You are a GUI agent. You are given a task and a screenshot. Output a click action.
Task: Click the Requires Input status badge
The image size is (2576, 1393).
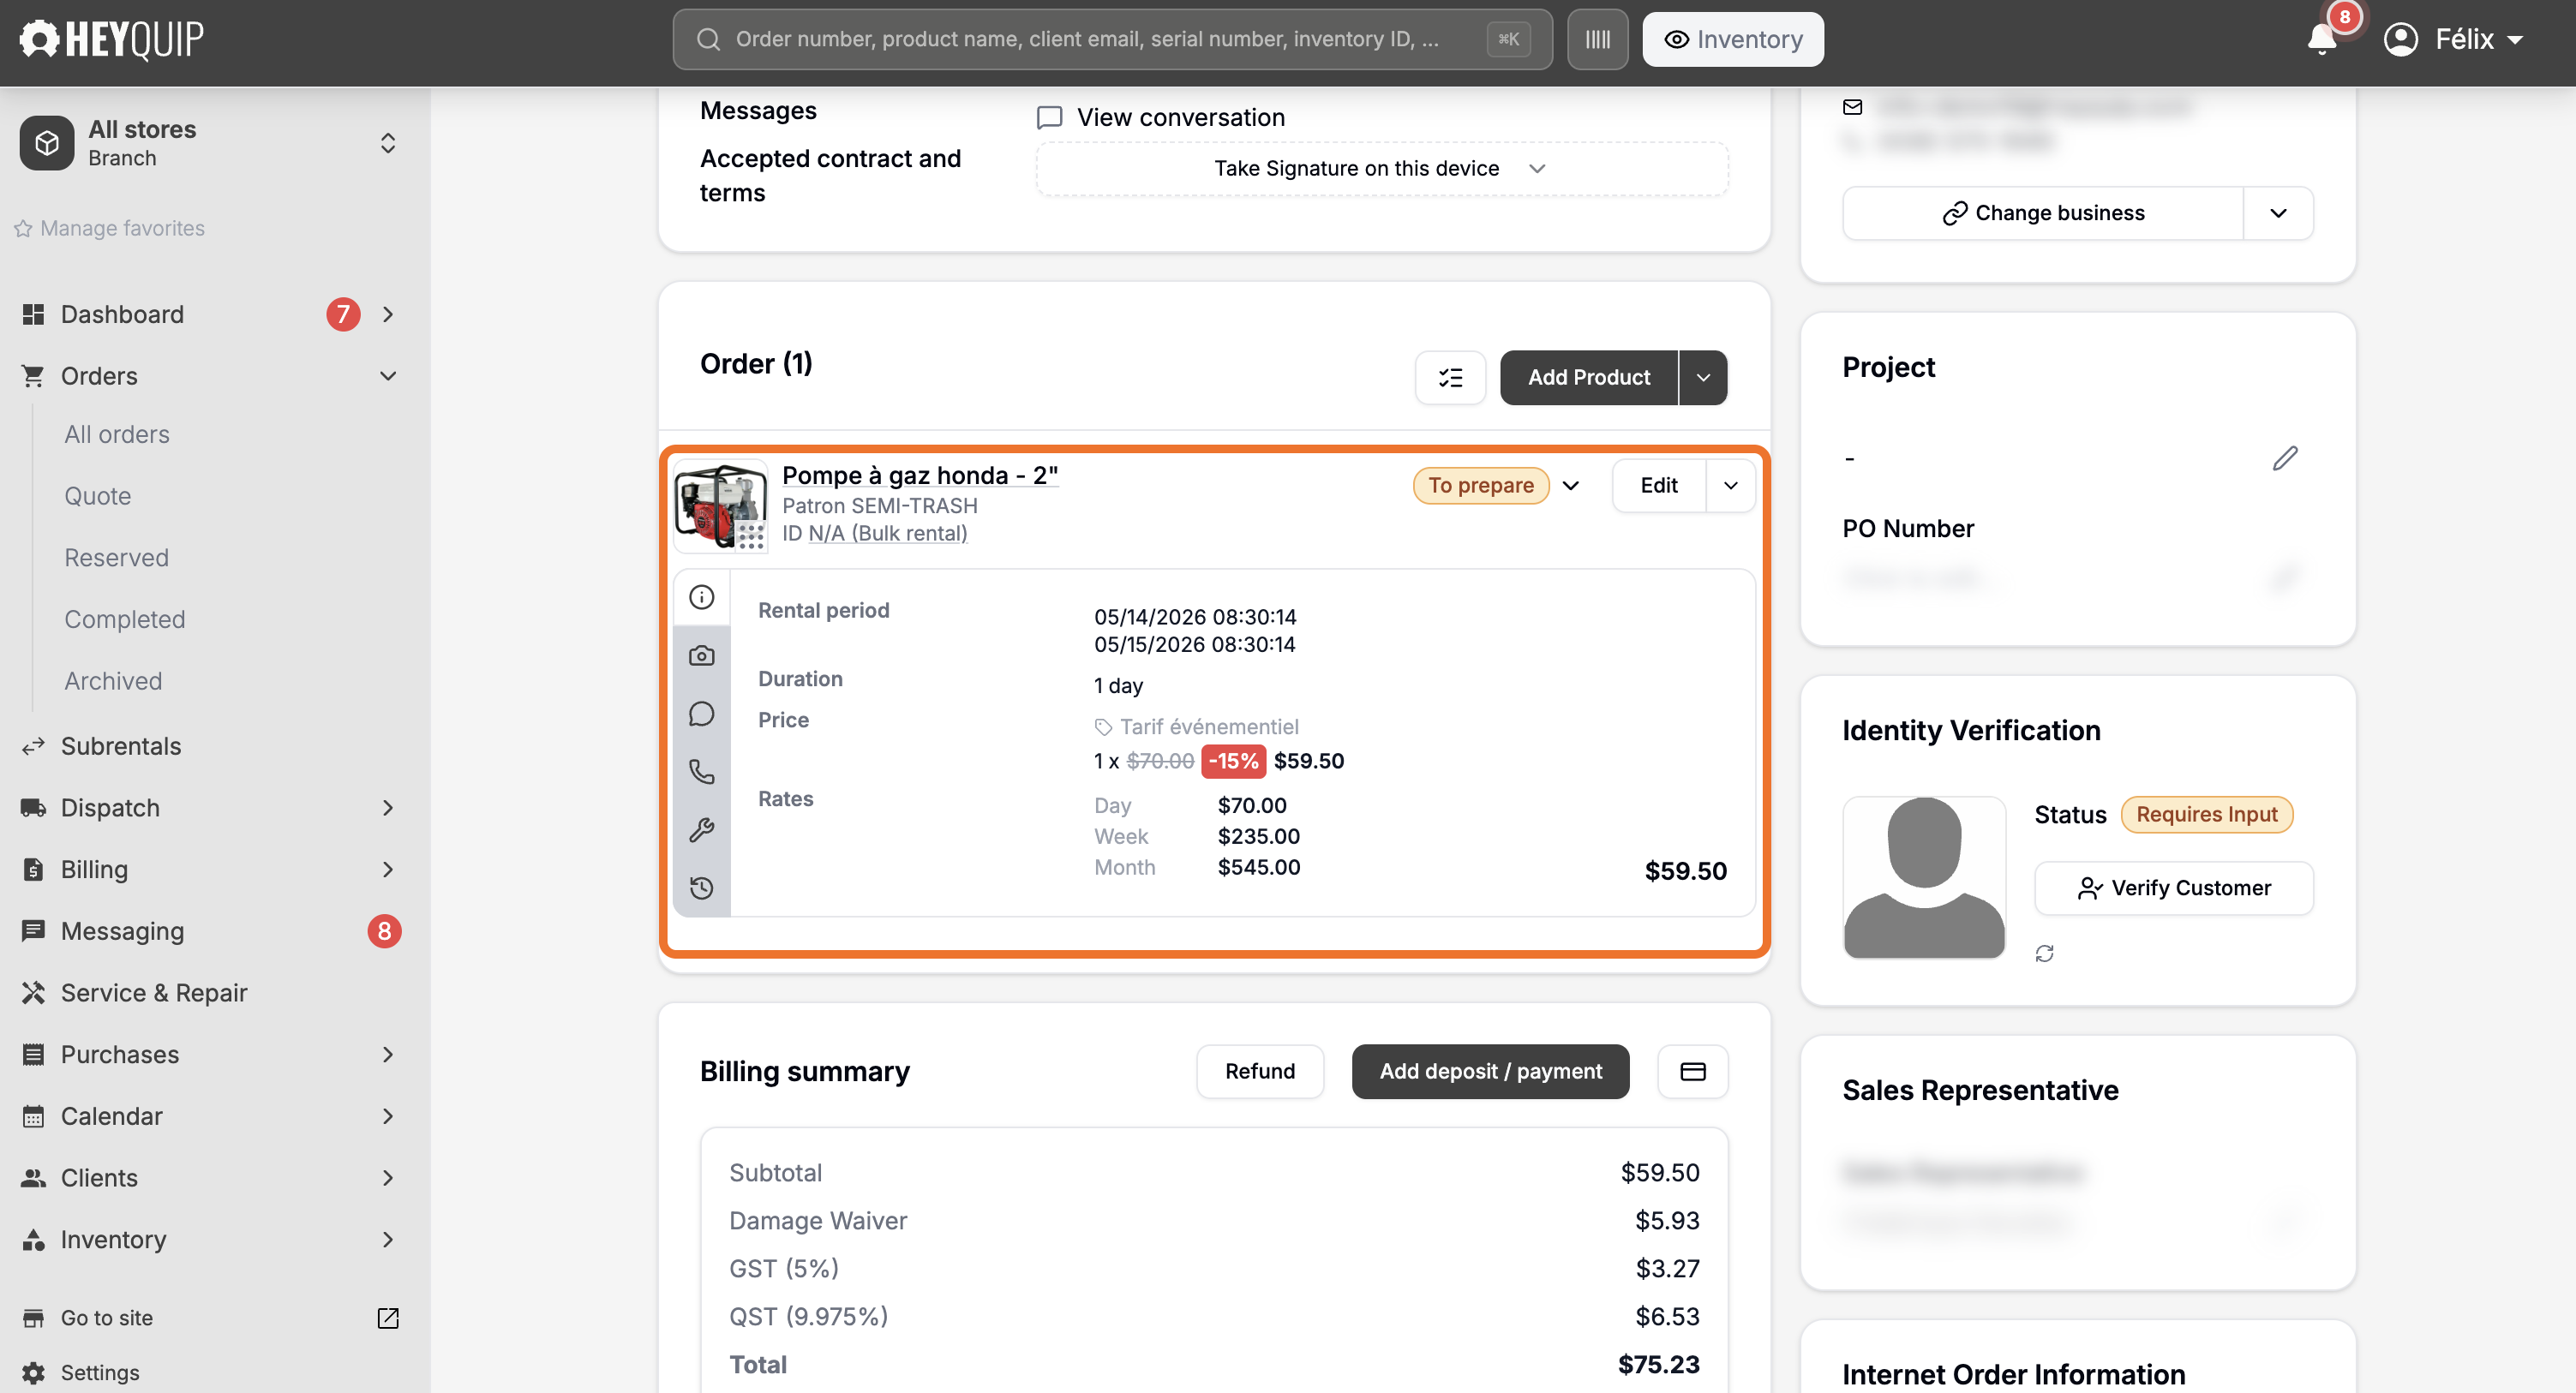click(x=2206, y=814)
